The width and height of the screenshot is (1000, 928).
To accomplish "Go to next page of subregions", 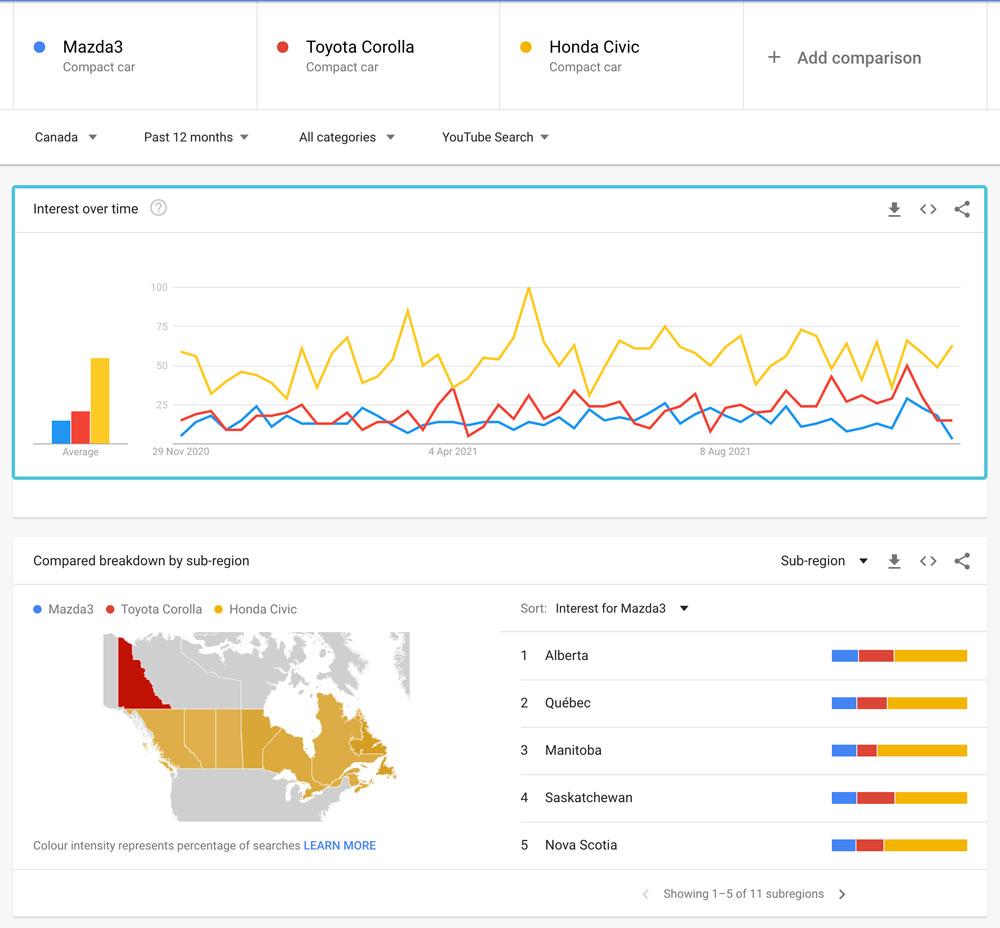I will click(x=842, y=894).
